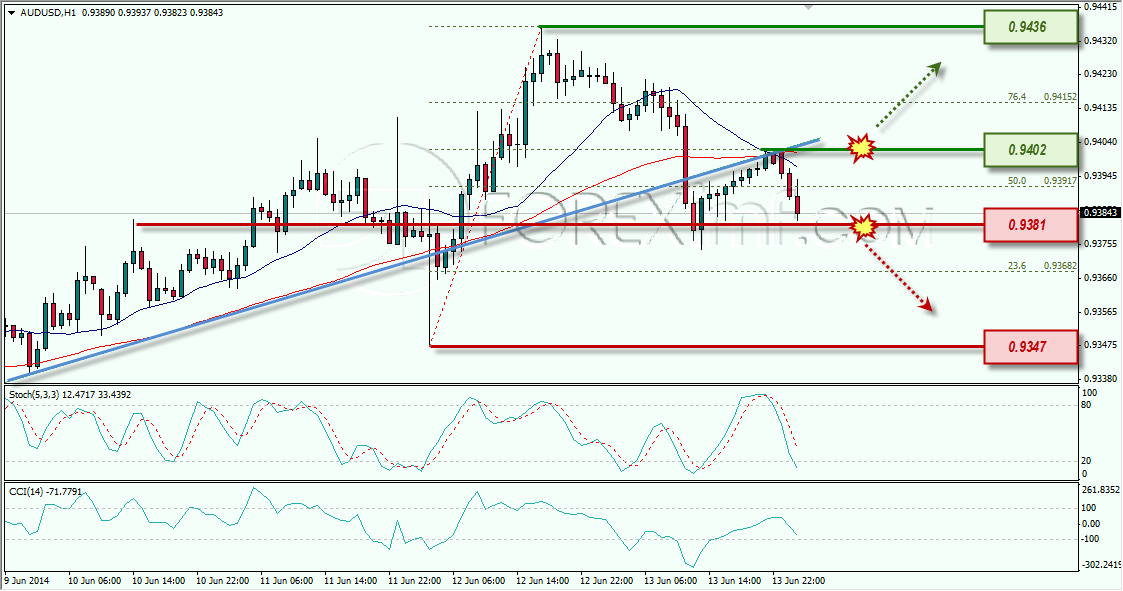
Task: Click the lower breakdown starburst icon
Action: click(865, 227)
